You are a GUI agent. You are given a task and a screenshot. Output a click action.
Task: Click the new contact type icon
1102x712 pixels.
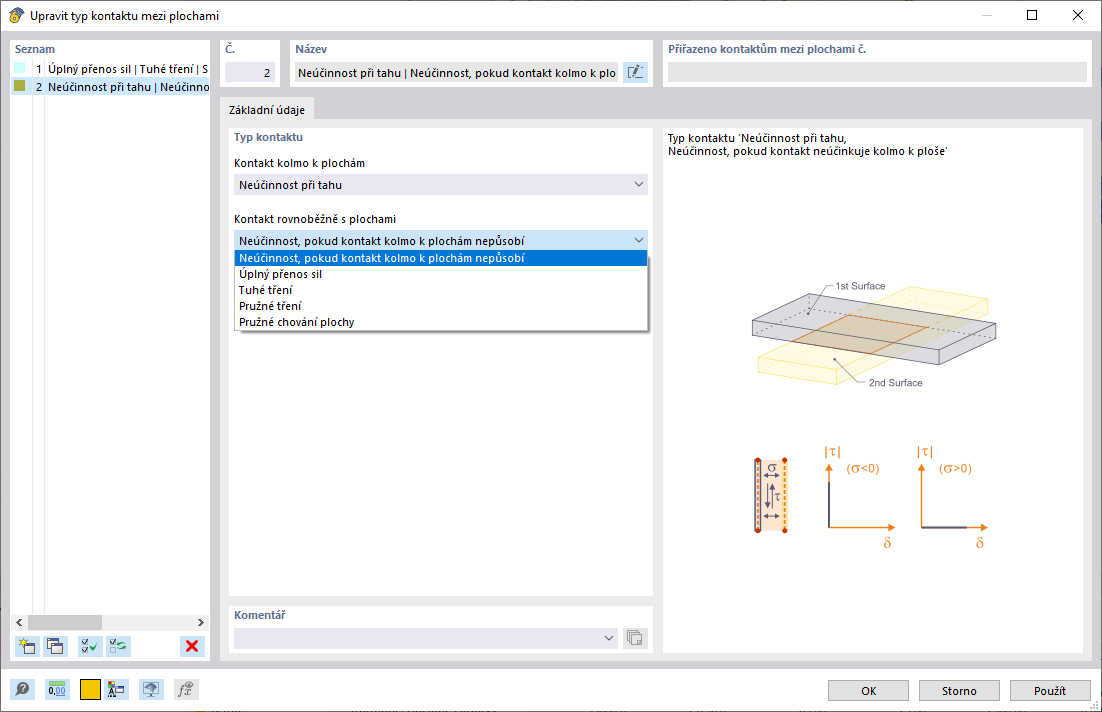tap(27, 646)
